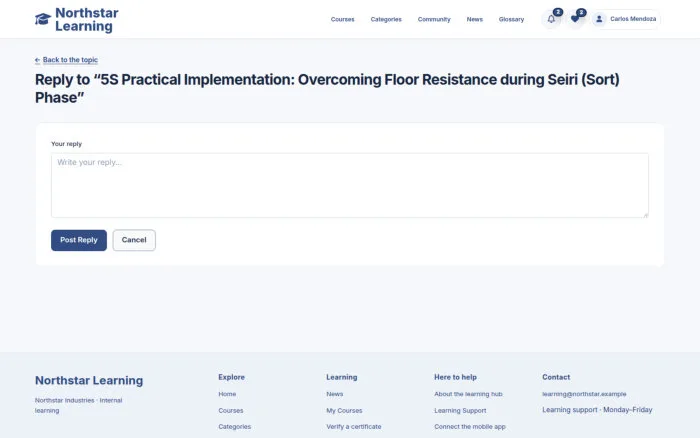Screen dimensions: 700x438
Task: Click Learning support · Monday–Friday text
Action: click(597, 410)
